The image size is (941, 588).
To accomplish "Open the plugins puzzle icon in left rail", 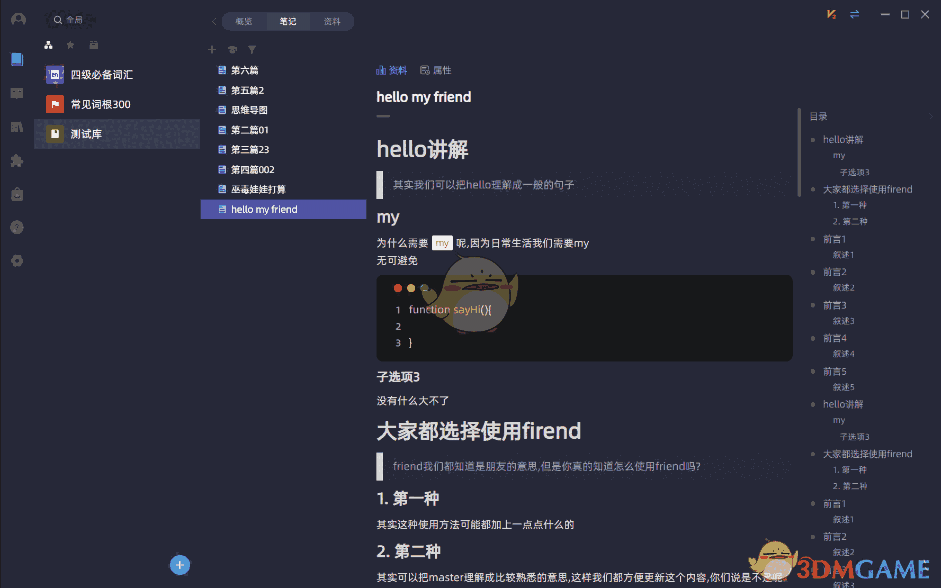I will (x=16, y=160).
